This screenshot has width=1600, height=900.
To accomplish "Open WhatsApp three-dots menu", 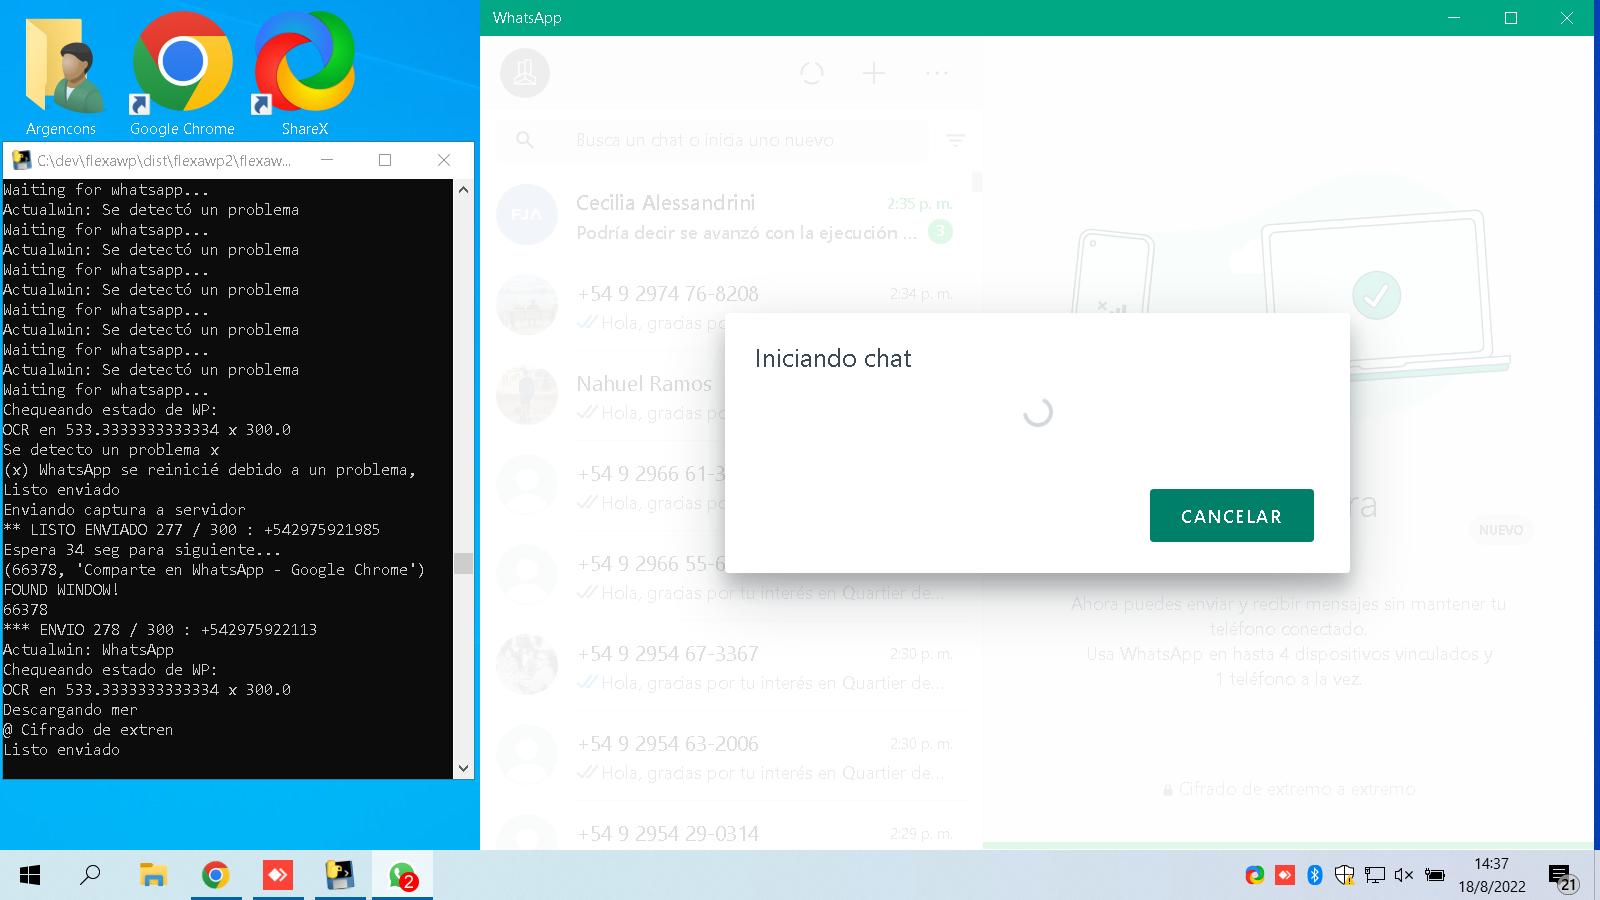I will pyautogui.click(x=937, y=73).
